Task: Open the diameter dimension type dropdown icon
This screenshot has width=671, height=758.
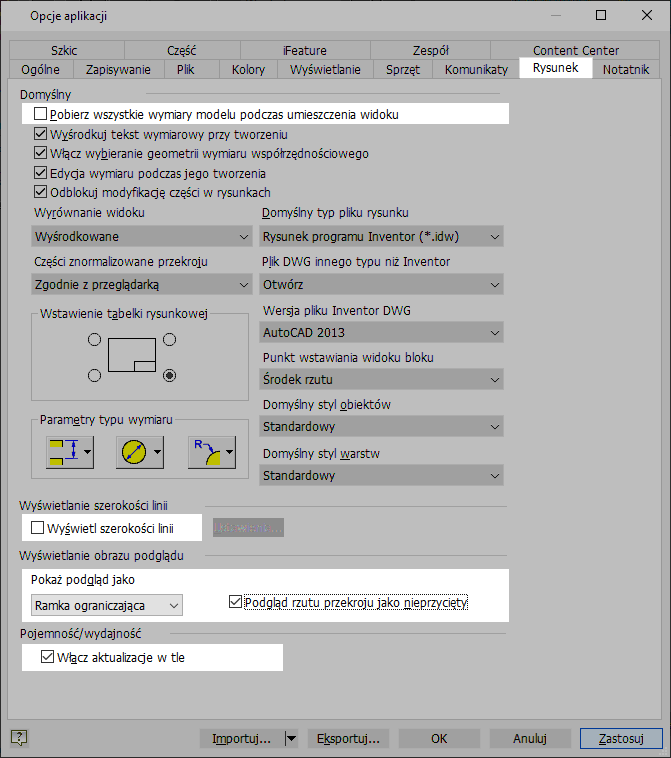Action: (140, 452)
